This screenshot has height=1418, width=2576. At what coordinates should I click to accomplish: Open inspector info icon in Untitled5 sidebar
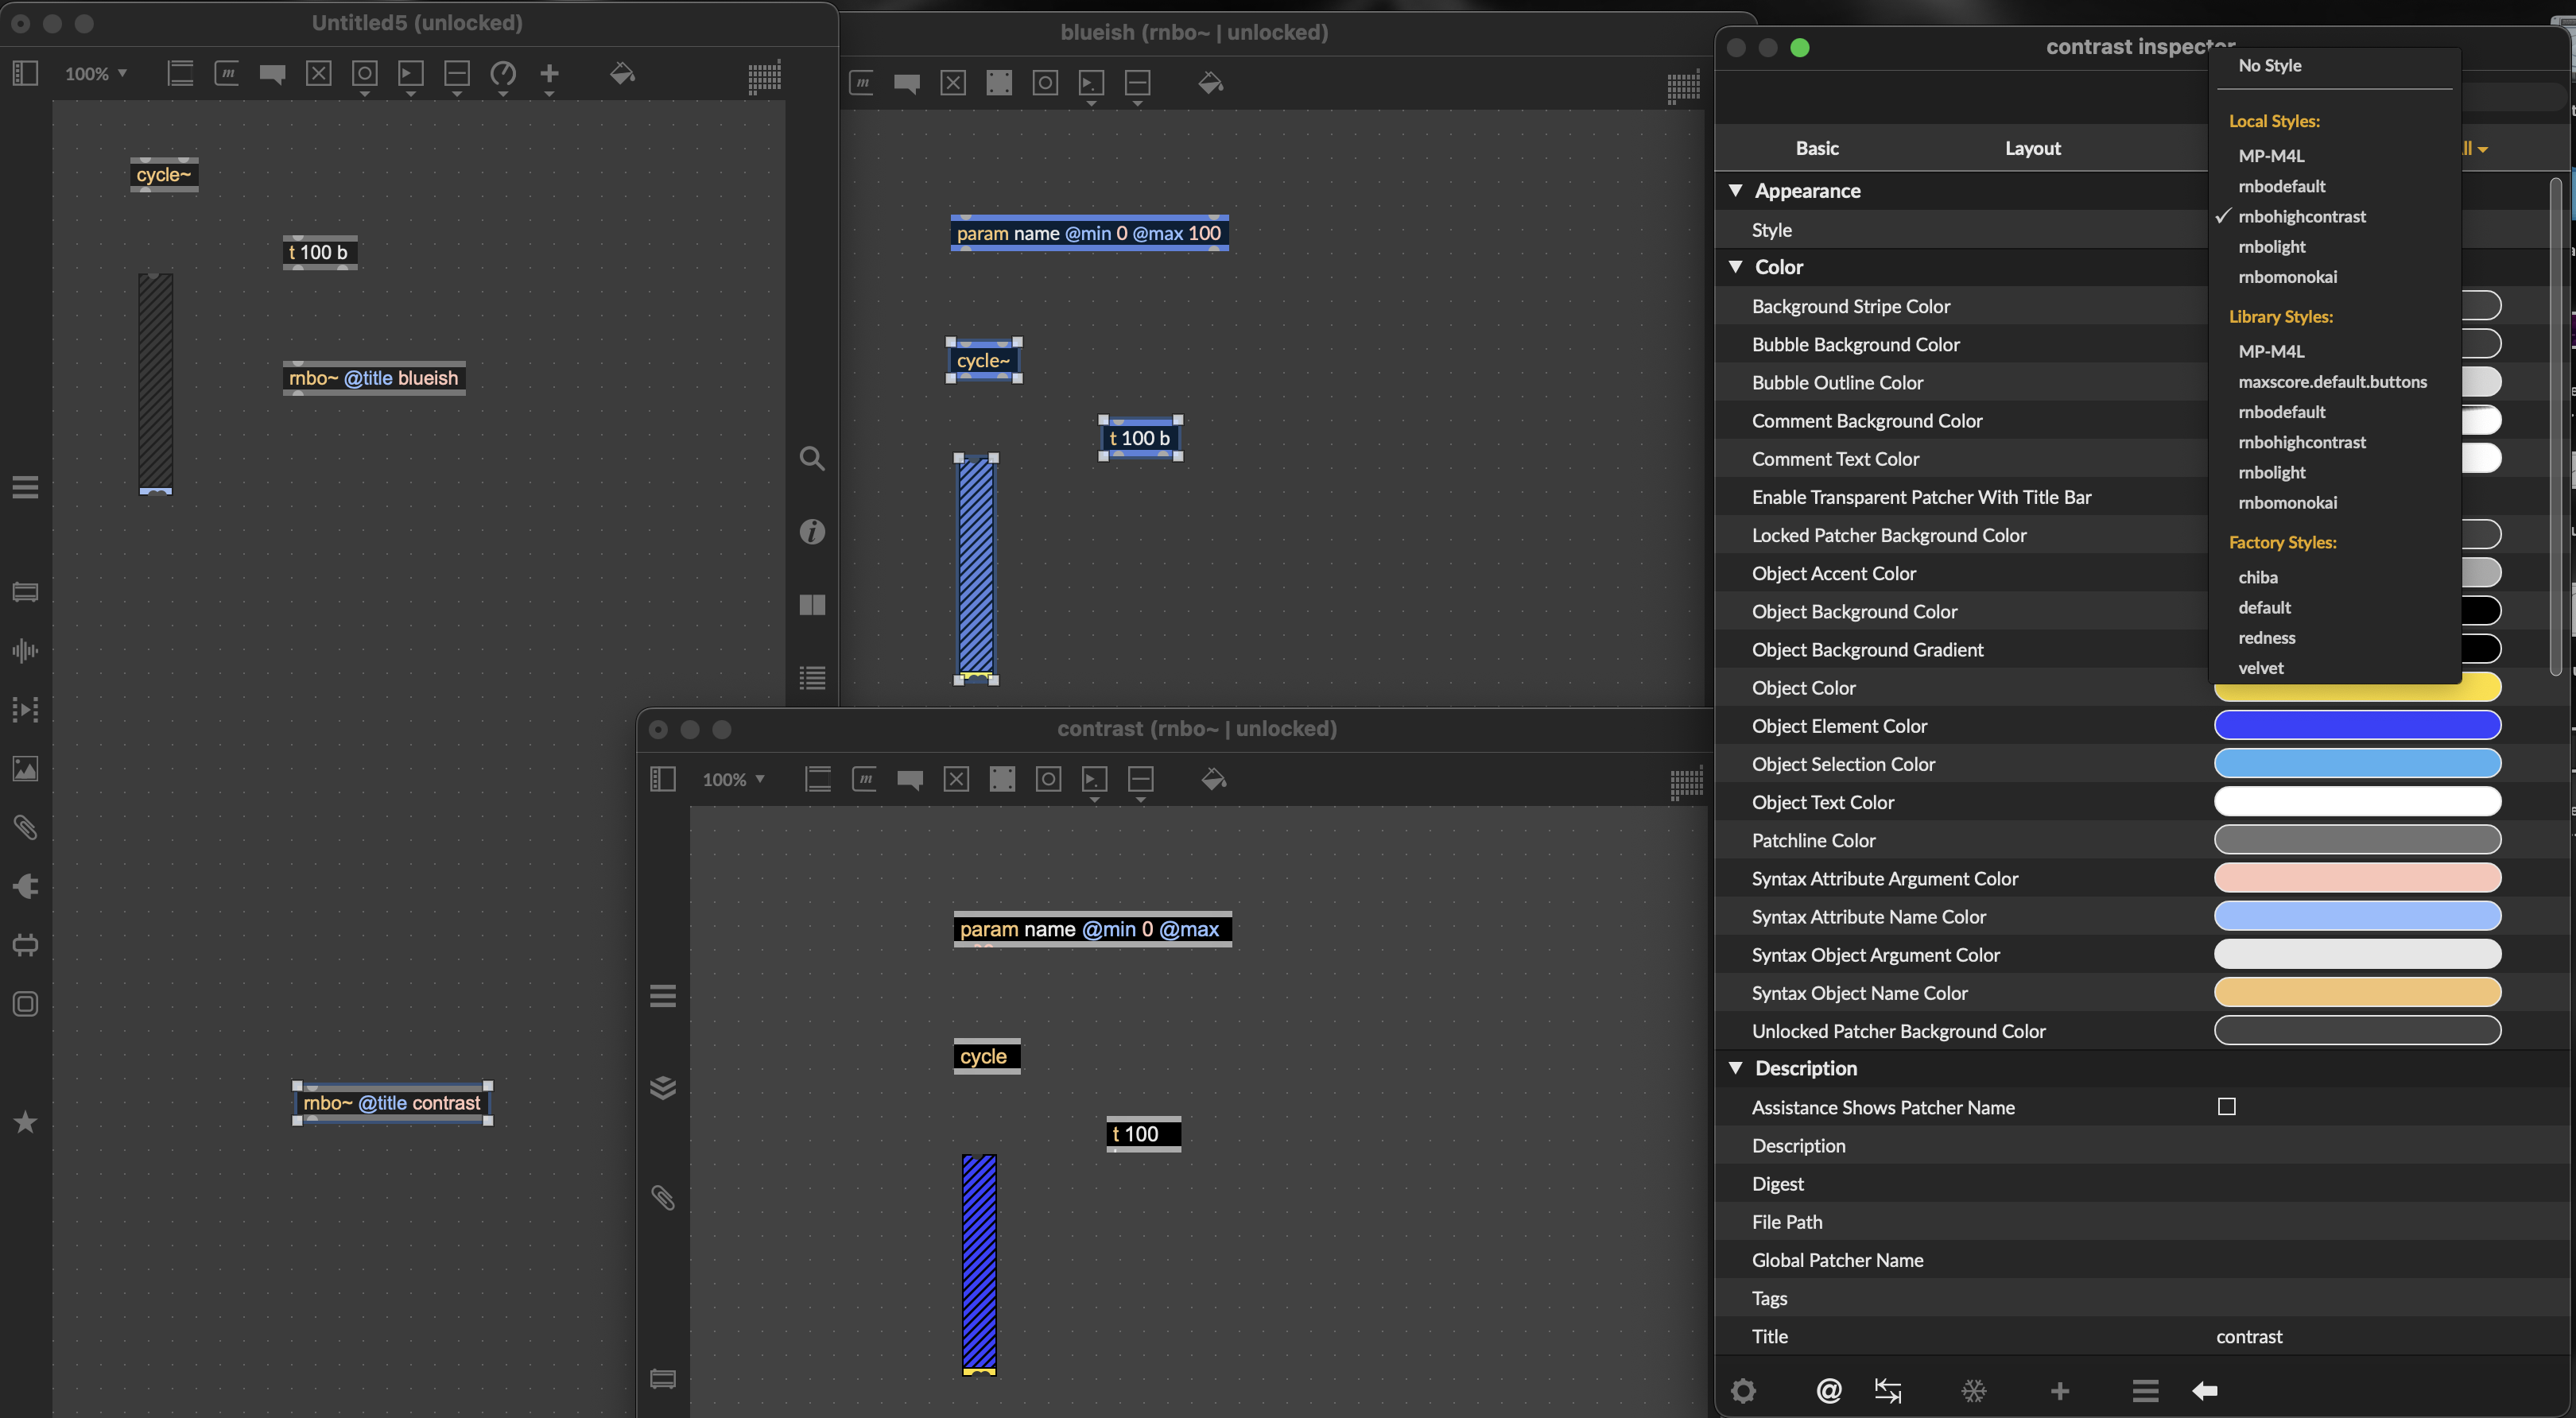click(x=812, y=531)
